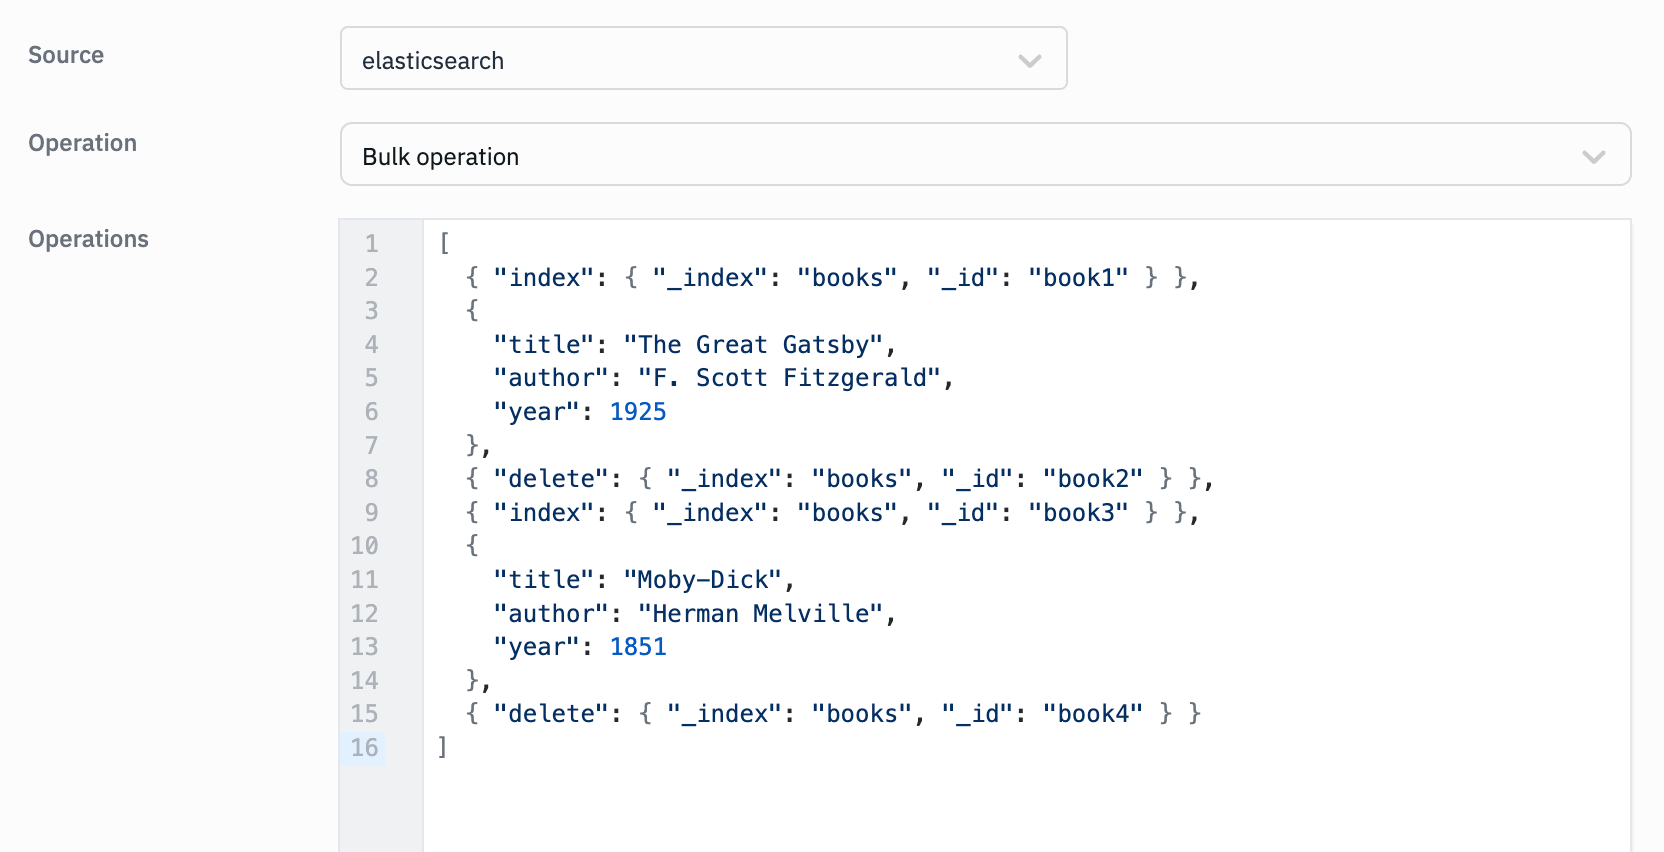The image size is (1664, 852).
Task: Click the year value 1925
Action: [637, 412]
